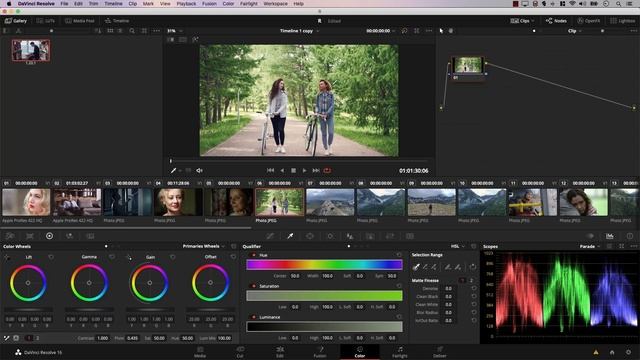Open the Scopes options three-dot menu
This screenshot has height=360, width=640.
(633, 247)
